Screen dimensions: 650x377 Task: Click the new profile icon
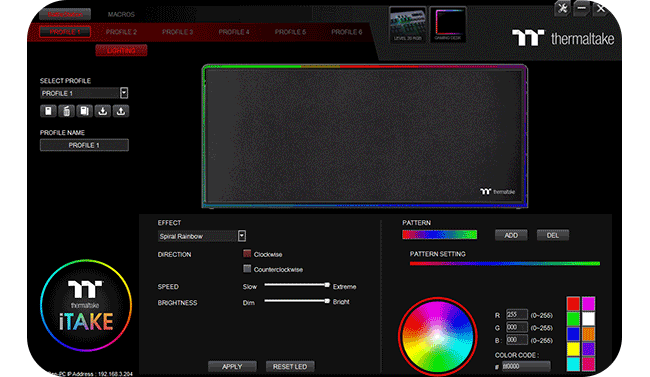(49, 111)
